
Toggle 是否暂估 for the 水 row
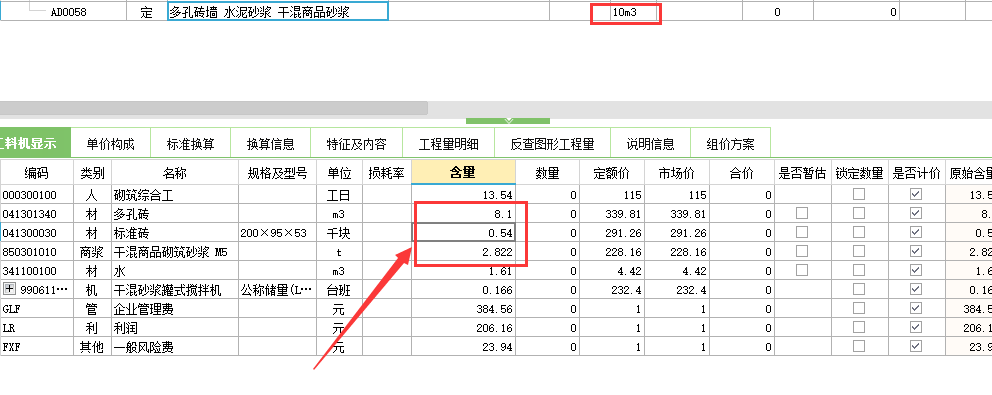pyautogui.click(x=802, y=271)
